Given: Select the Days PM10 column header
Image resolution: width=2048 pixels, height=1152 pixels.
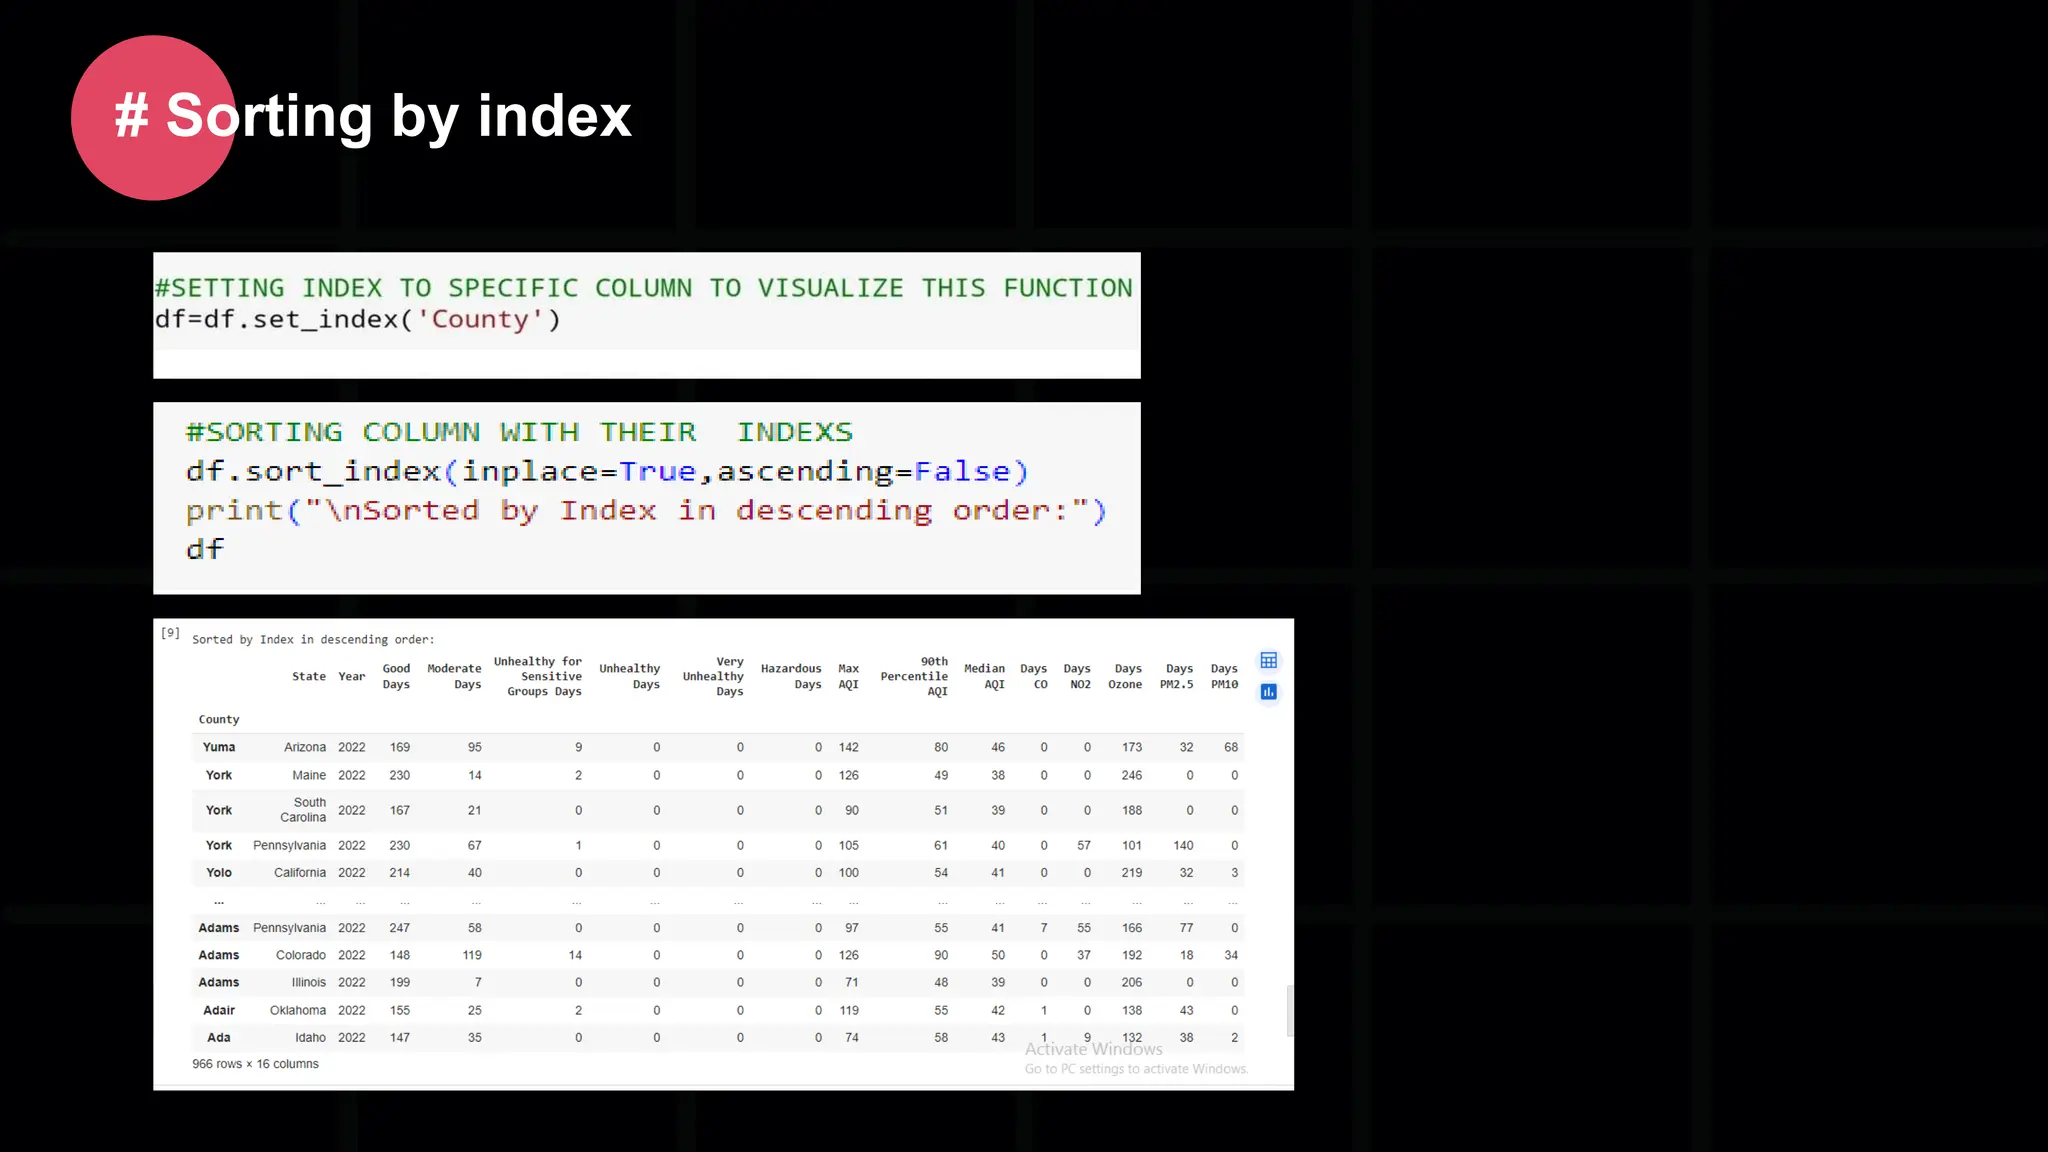Looking at the screenshot, I should [x=1224, y=677].
